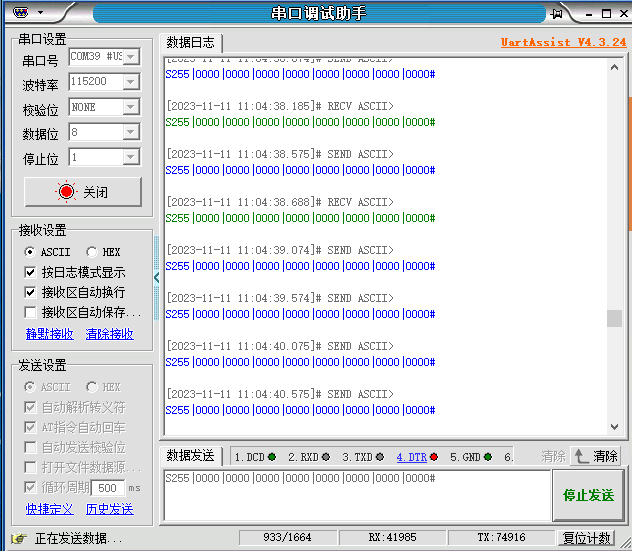
Task: Click the RX:41985 status counter
Action: pos(392,538)
